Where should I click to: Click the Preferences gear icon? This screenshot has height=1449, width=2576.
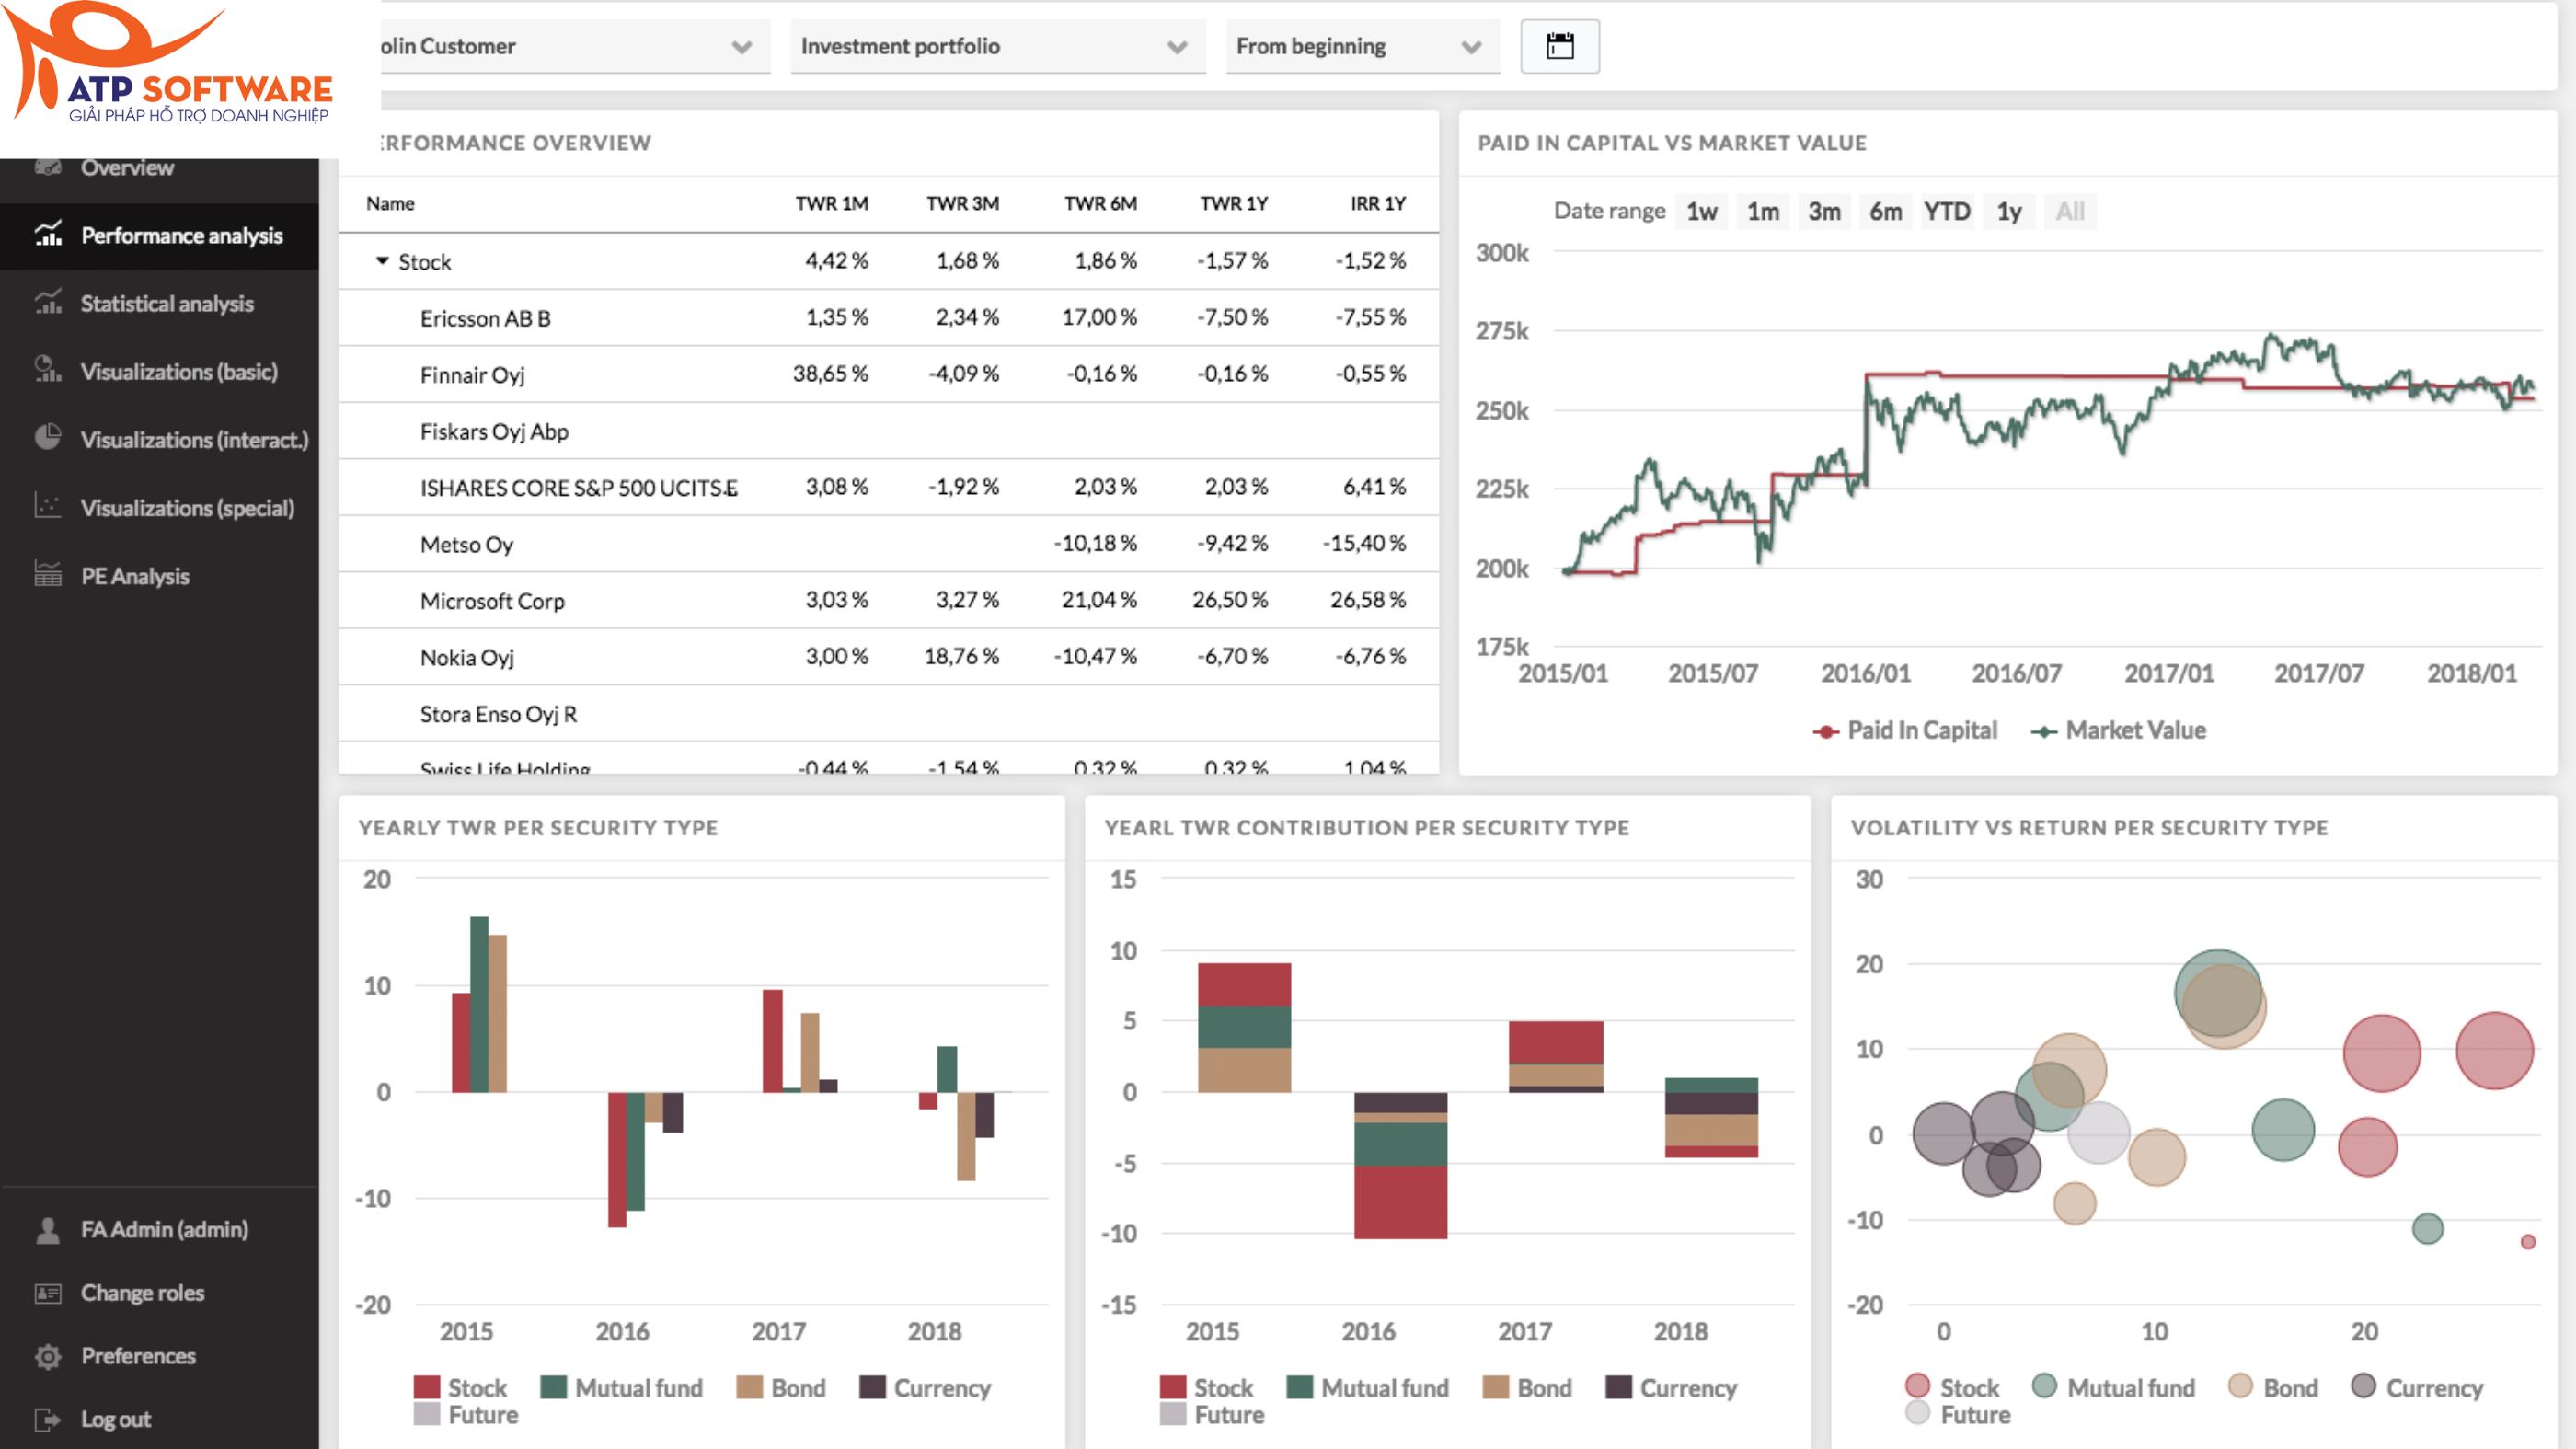[x=48, y=1356]
